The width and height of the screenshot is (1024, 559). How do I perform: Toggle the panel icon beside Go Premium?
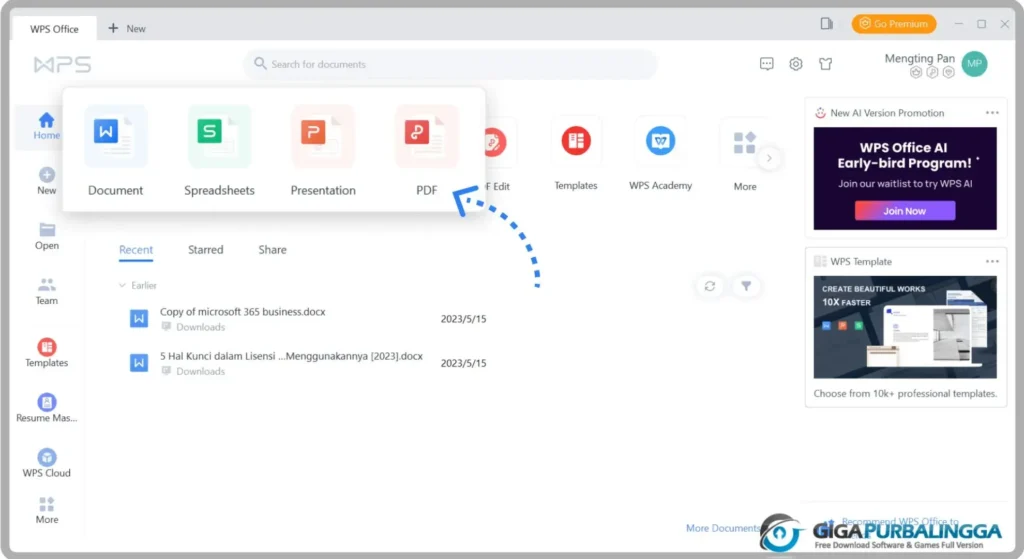(x=827, y=24)
